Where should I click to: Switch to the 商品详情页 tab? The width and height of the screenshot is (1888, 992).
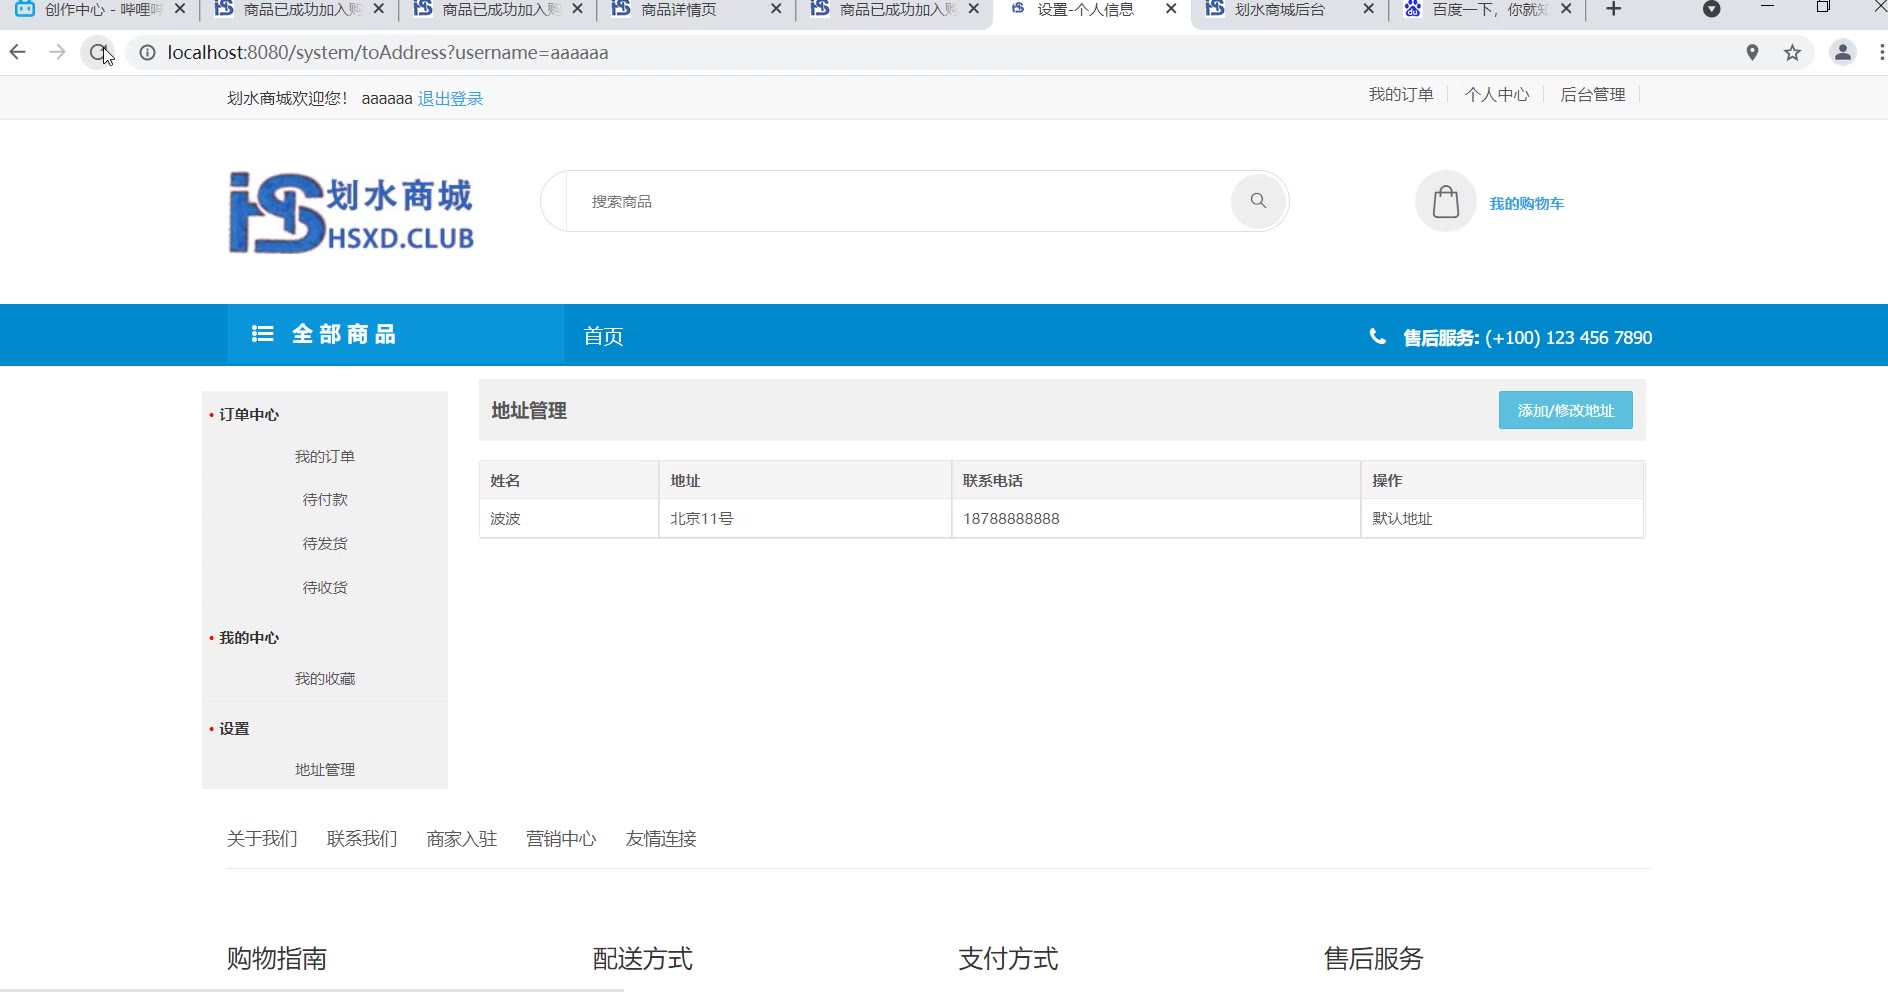[x=678, y=10]
